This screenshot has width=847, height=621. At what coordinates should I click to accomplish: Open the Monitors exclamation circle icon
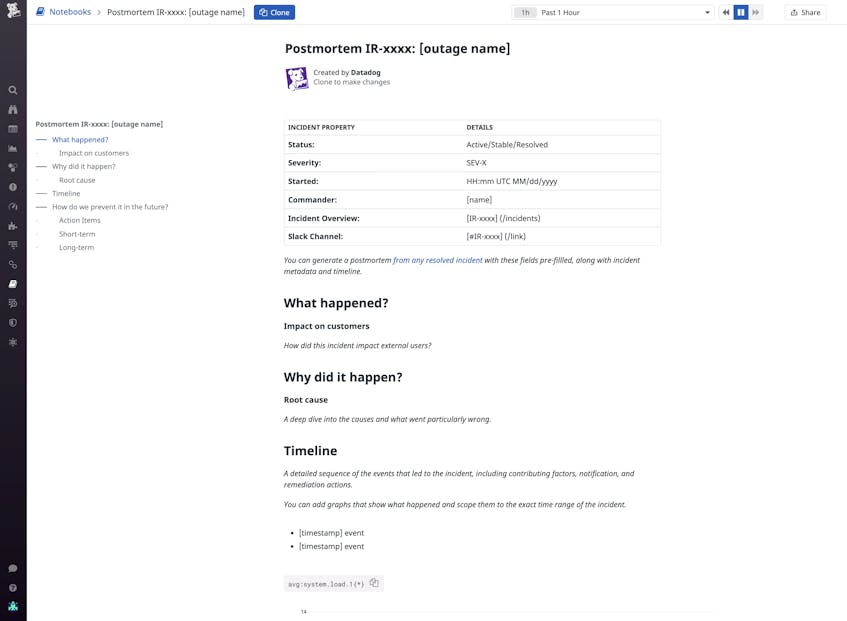(13, 187)
